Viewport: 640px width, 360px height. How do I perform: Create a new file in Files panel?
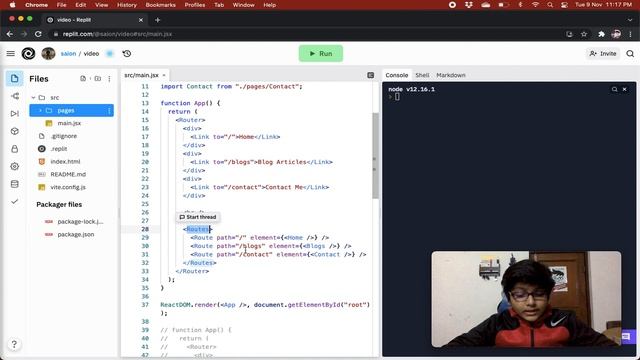(x=83, y=78)
